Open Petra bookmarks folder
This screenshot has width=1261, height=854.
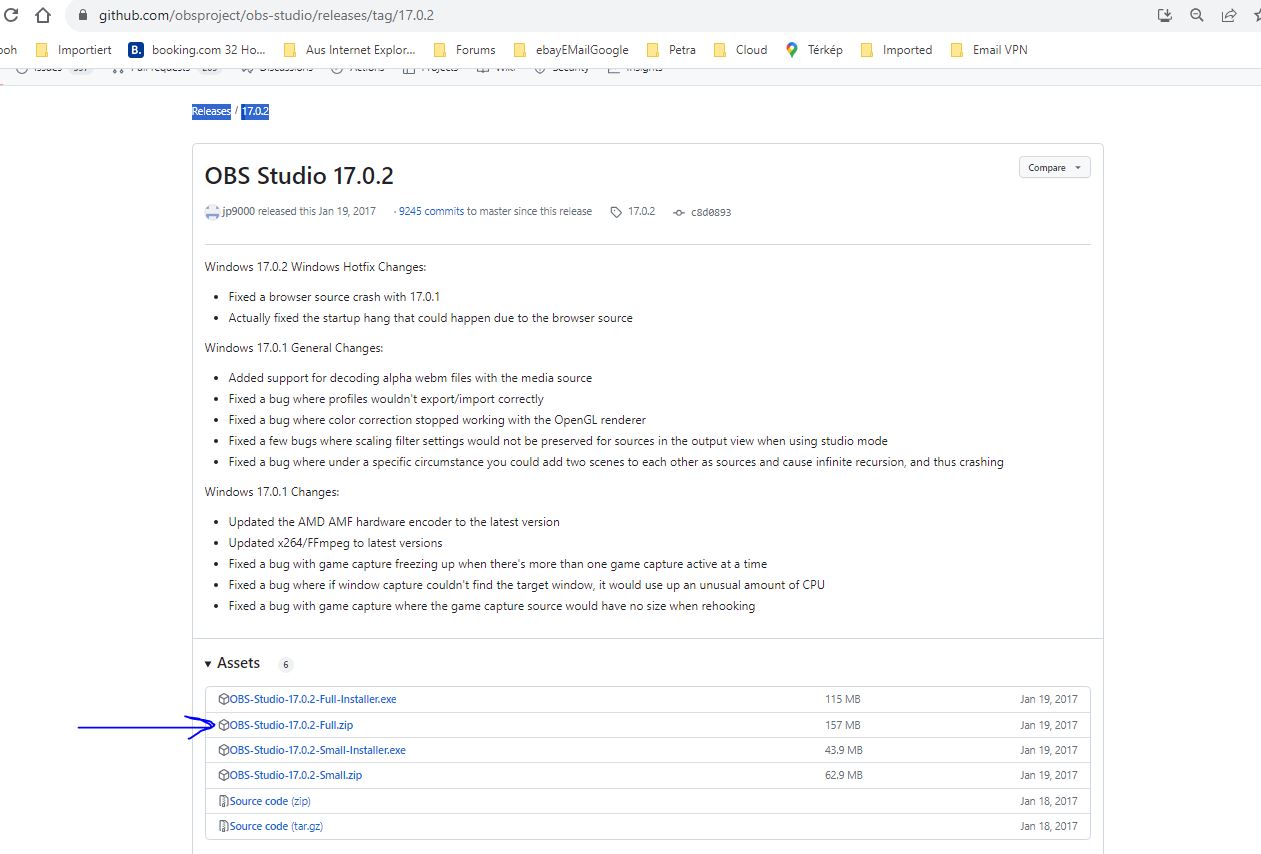pyautogui.click(x=671, y=50)
